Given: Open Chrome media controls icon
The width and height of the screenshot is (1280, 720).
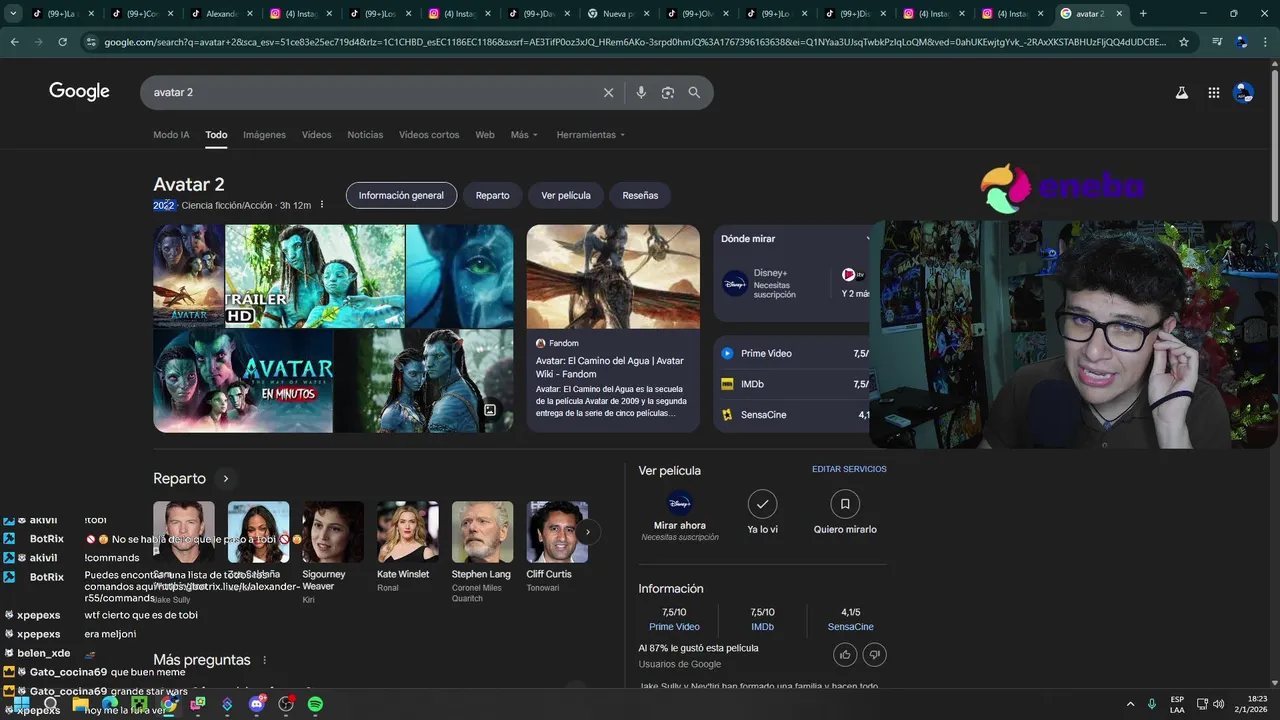Looking at the screenshot, I should (x=1217, y=42).
